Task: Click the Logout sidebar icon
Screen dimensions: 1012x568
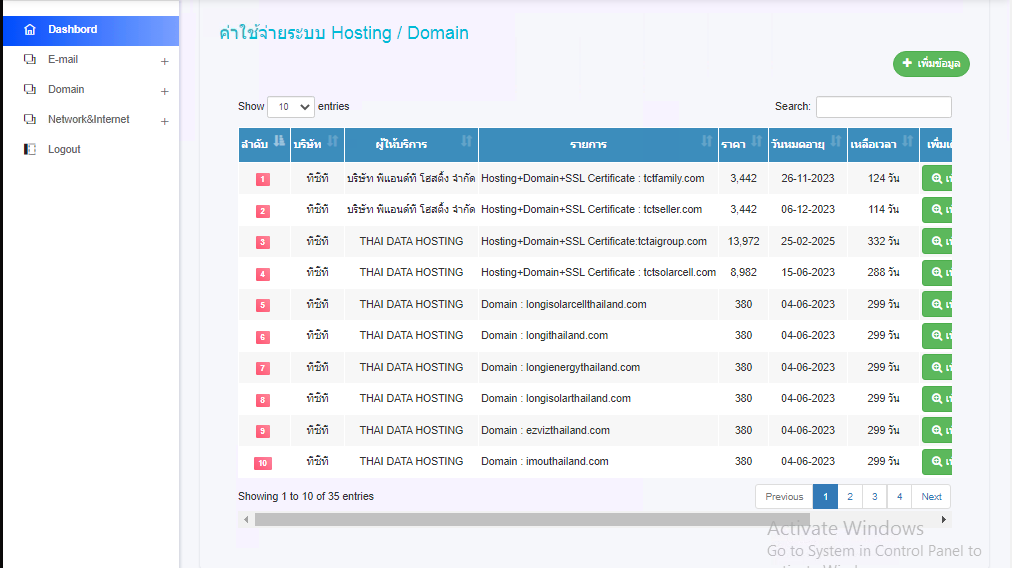Action: point(30,149)
